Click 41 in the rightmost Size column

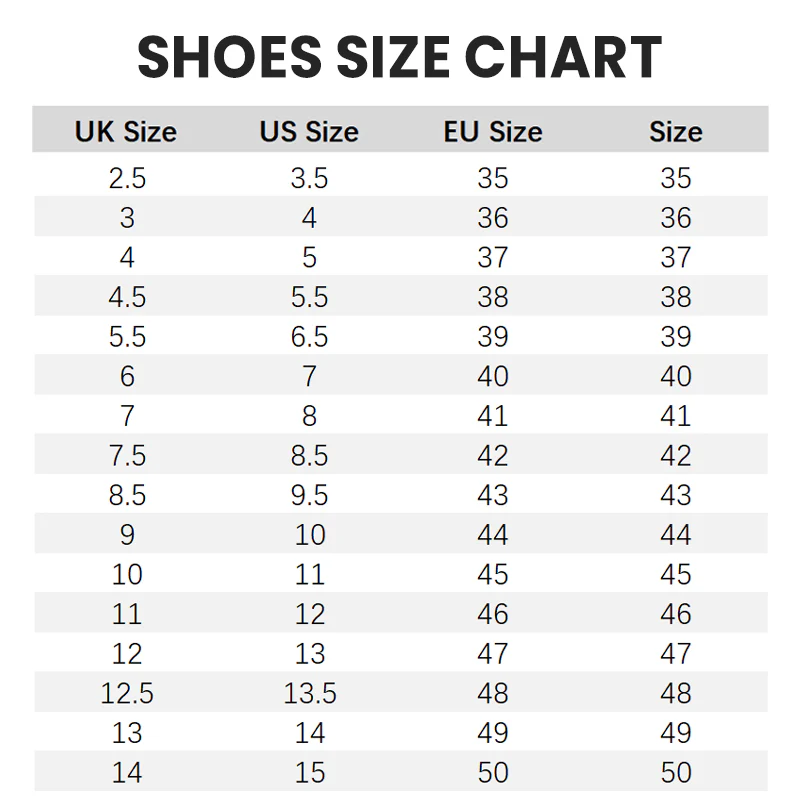[x=676, y=416]
